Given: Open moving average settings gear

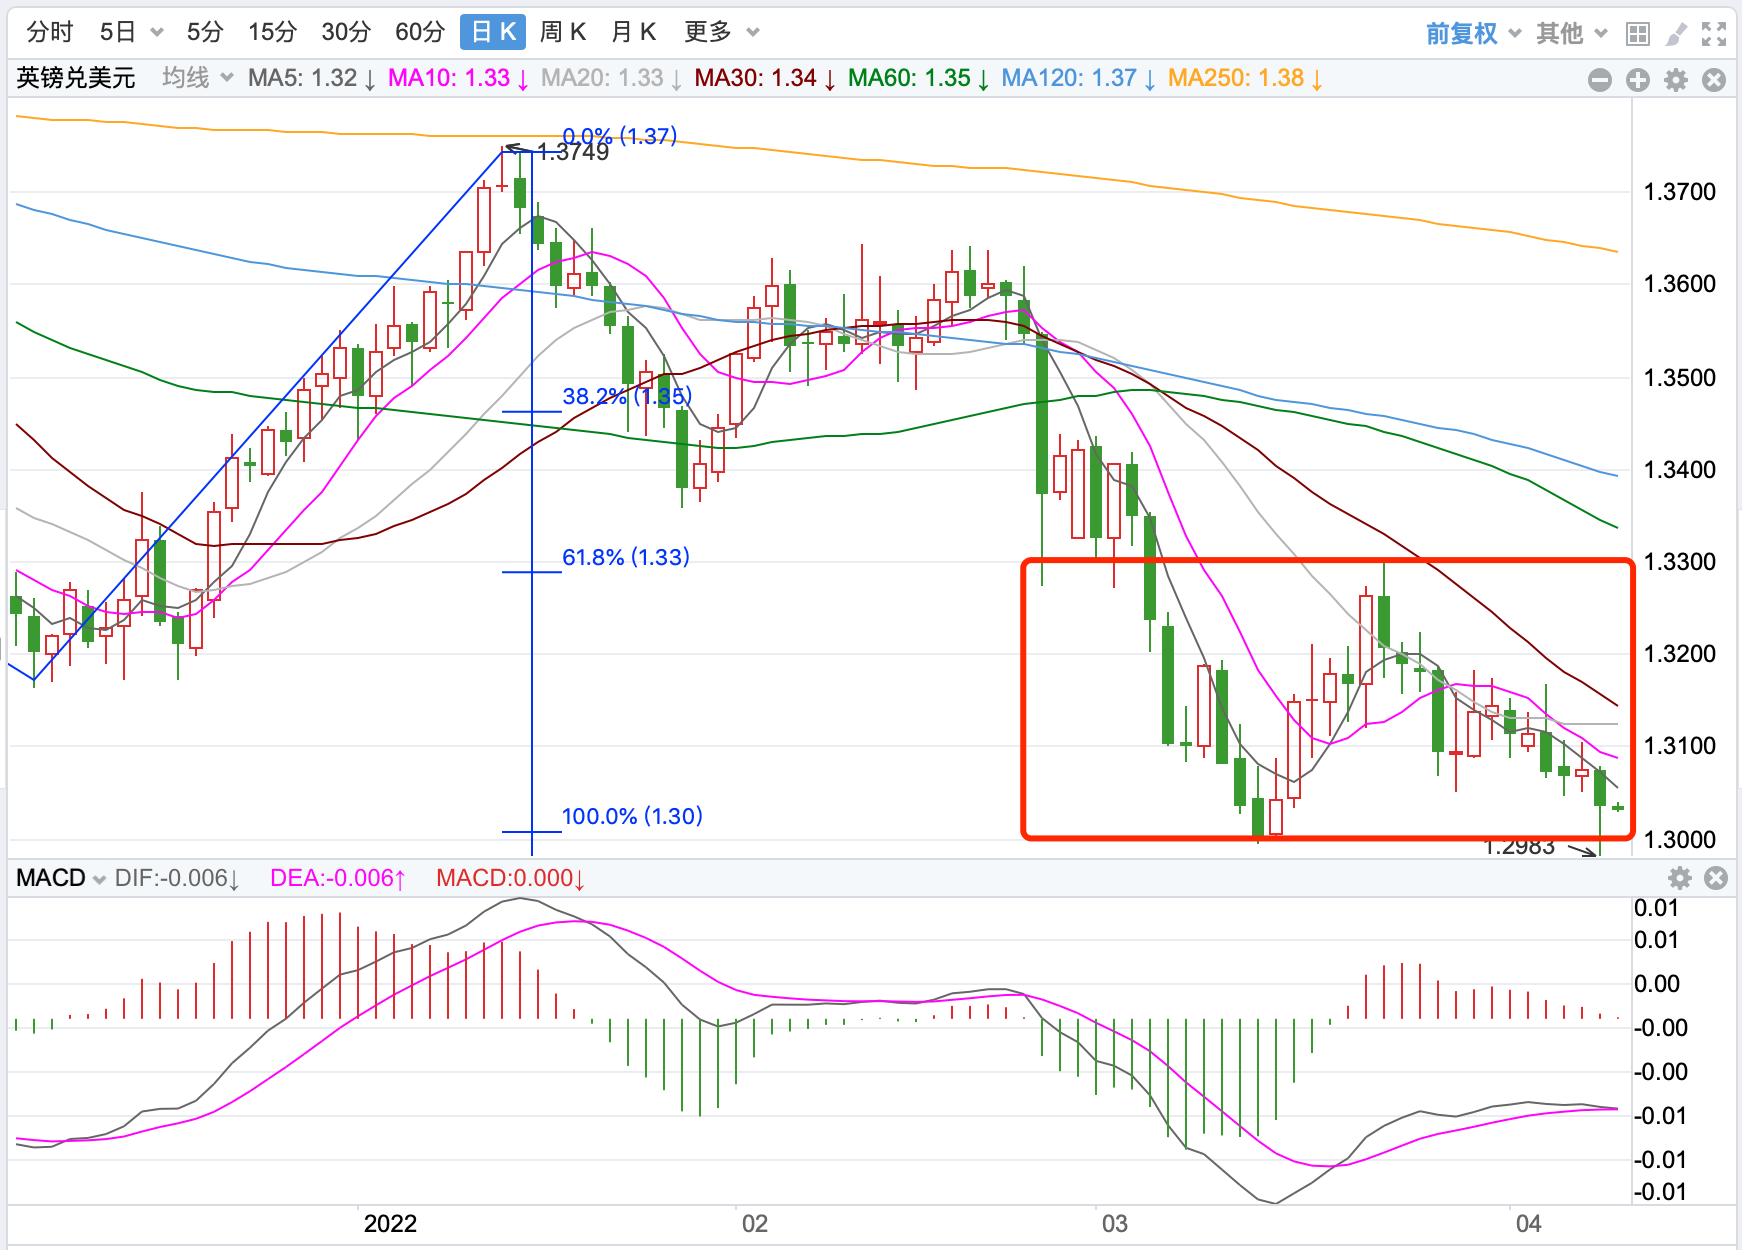Looking at the screenshot, I should [1676, 80].
